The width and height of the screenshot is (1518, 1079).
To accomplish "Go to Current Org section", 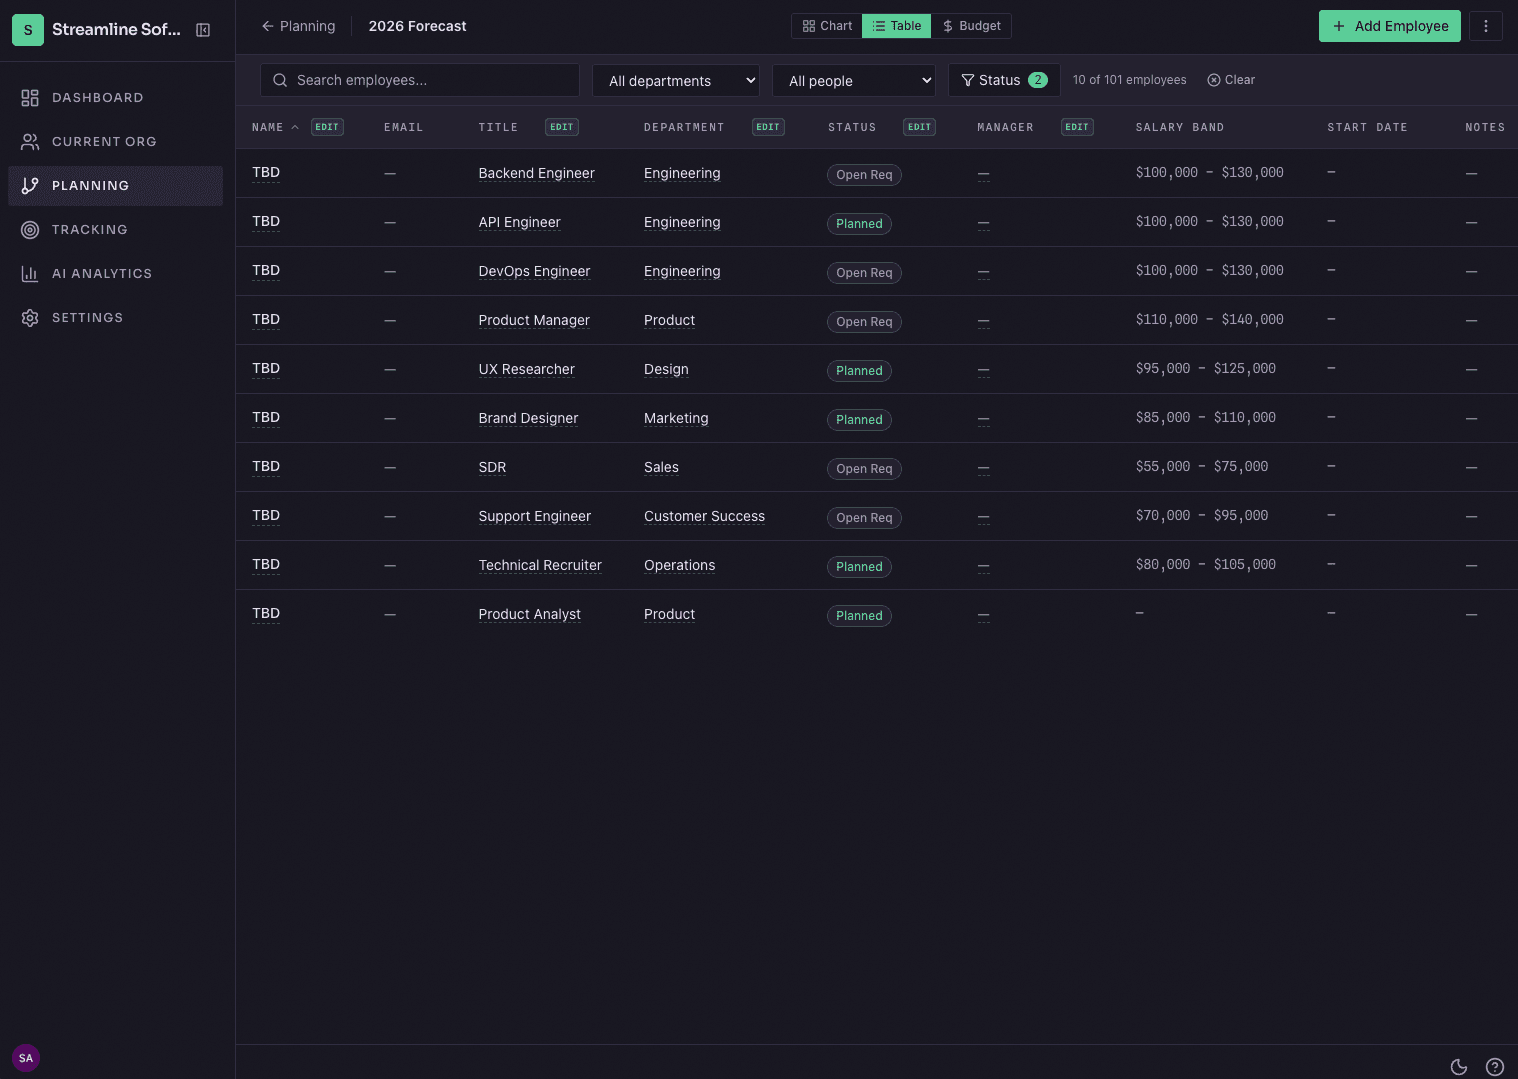I will [x=115, y=142].
